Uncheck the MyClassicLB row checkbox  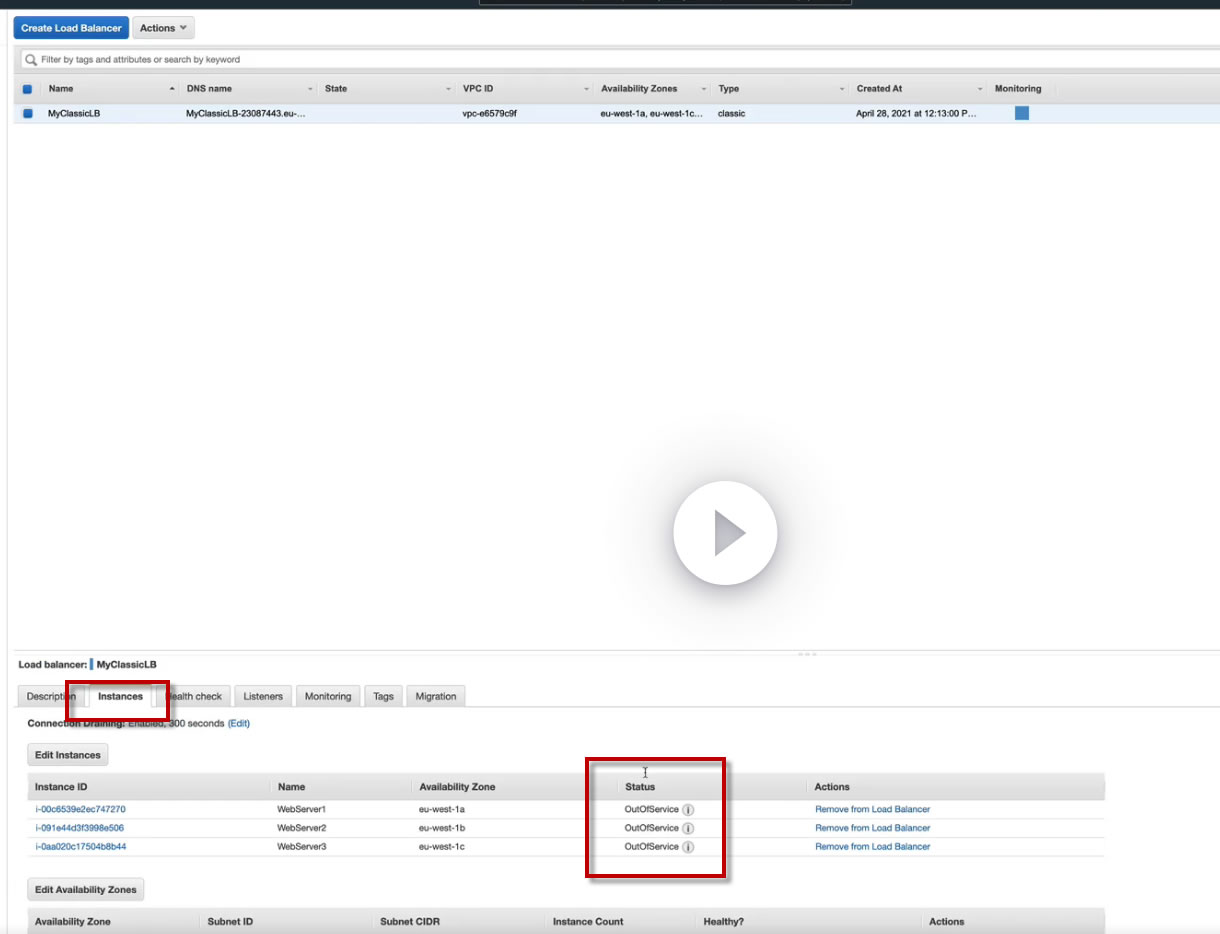click(28, 114)
